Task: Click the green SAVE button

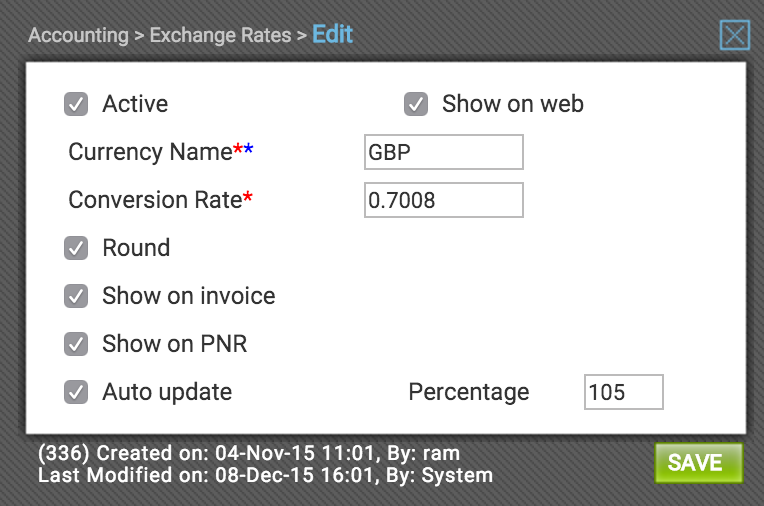Action: [699, 463]
